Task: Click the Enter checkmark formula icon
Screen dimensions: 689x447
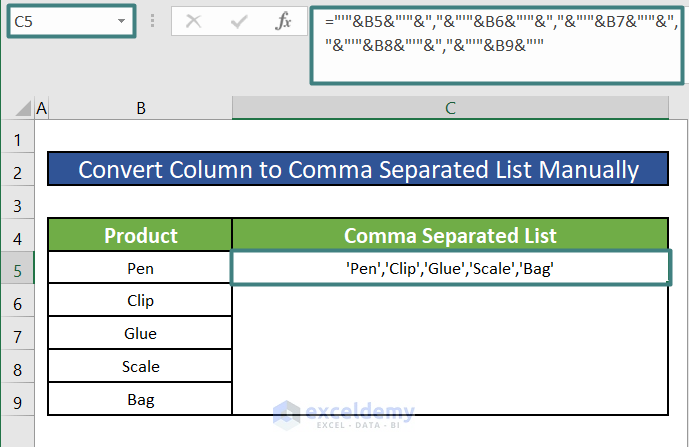Action: (x=239, y=21)
